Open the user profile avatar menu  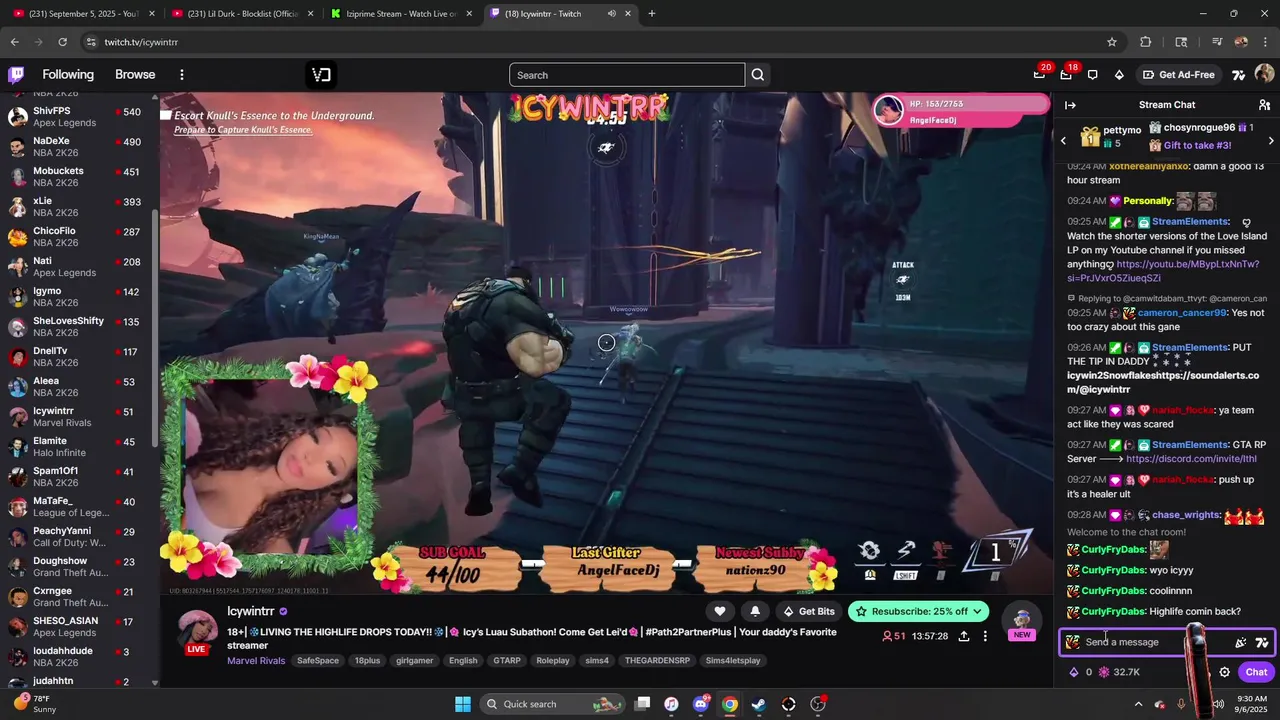1264,74
